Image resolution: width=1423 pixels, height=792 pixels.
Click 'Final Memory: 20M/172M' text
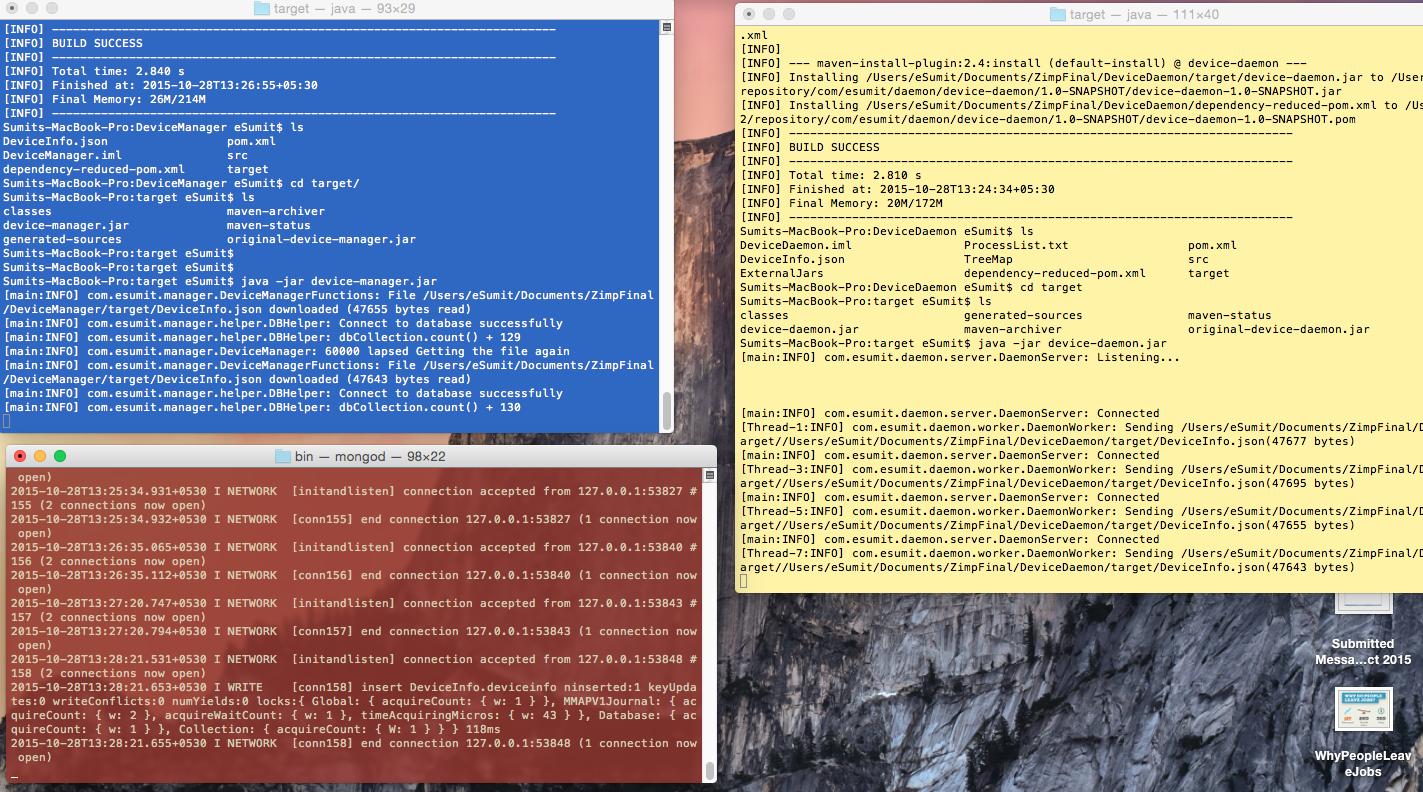click(x=866, y=203)
